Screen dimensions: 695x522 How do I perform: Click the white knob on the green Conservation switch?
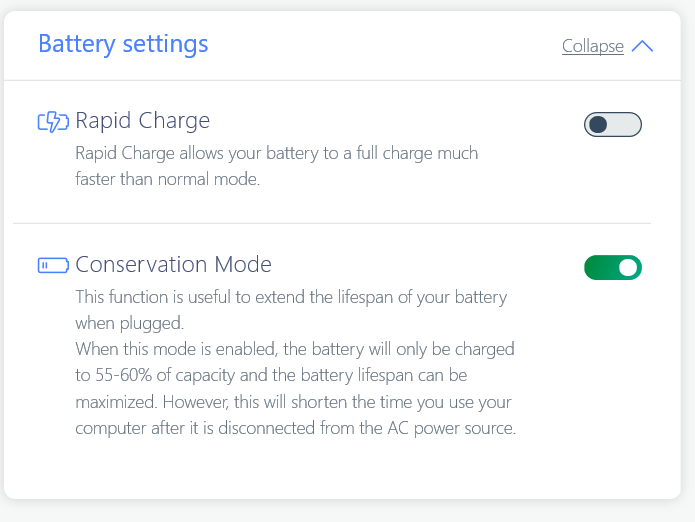pyautogui.click(x=627, y=267)
